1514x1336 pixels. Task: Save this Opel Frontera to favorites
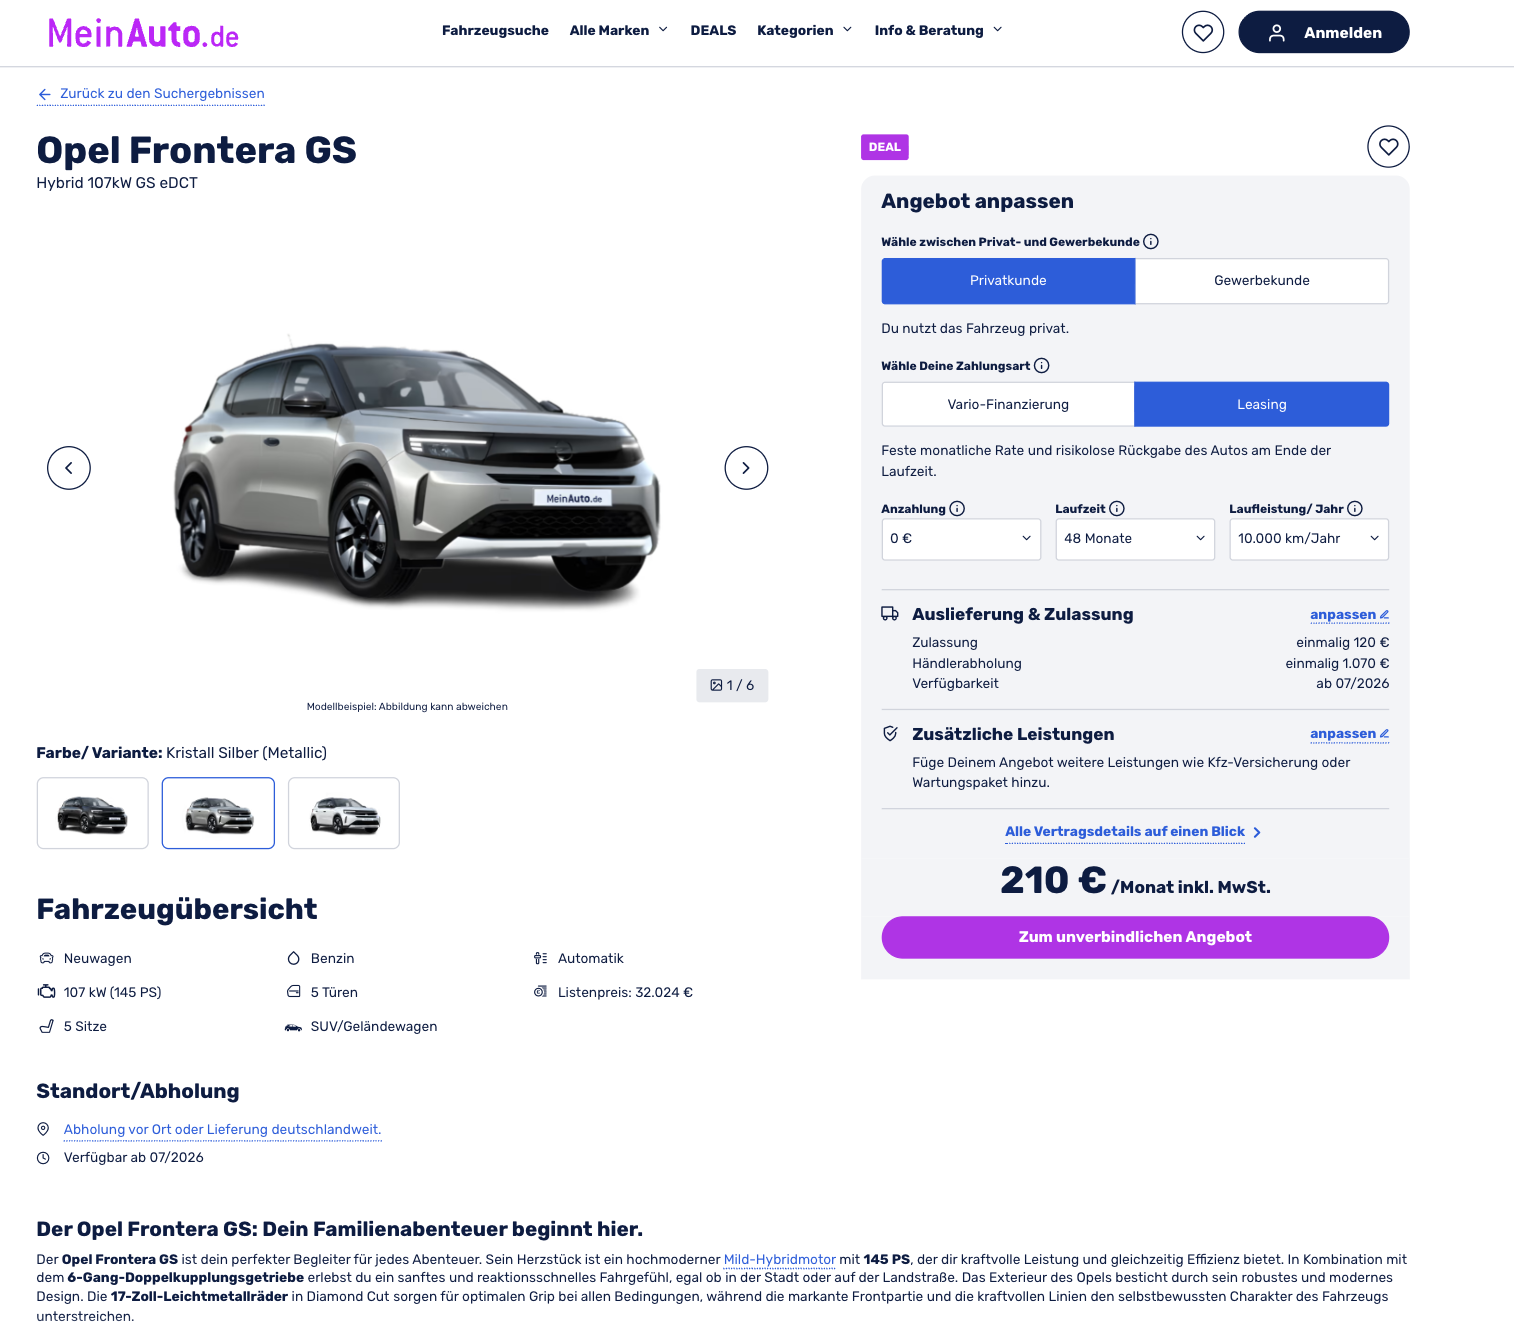pos(1388,147)
